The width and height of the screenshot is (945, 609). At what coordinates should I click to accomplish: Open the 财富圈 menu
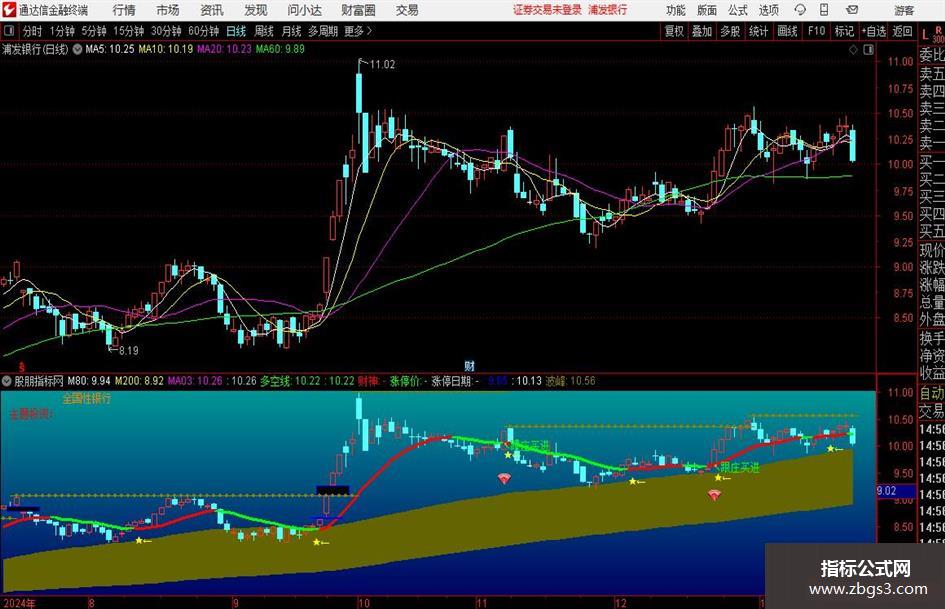(359, 10)
